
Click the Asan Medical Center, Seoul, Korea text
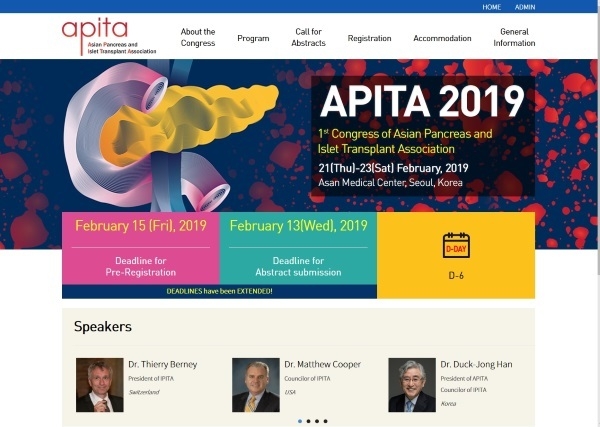click(390, 183)
